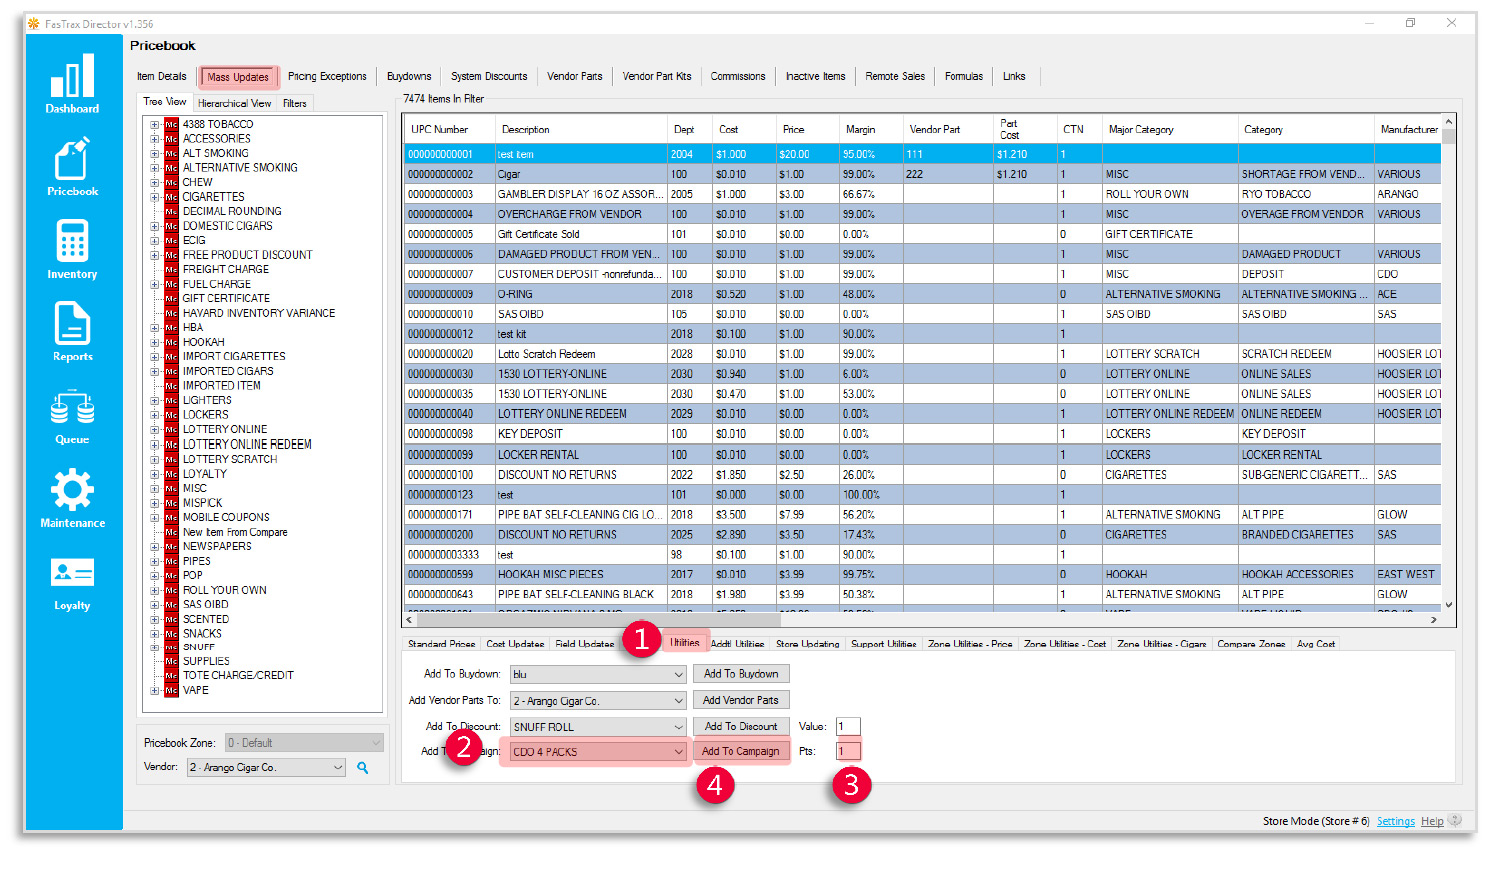Open the Reports document icon
The height and width of the screenshot is (871, 1486).
click(72, 332)
